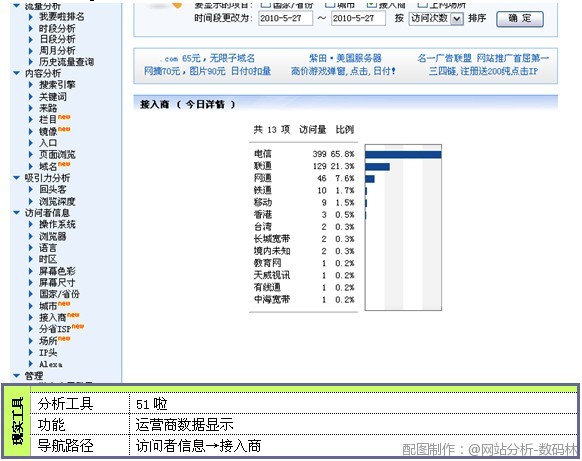Collapse the 内容分析 section
The height and width of the screenshot is (461, 582).
(x=16, y=73)
